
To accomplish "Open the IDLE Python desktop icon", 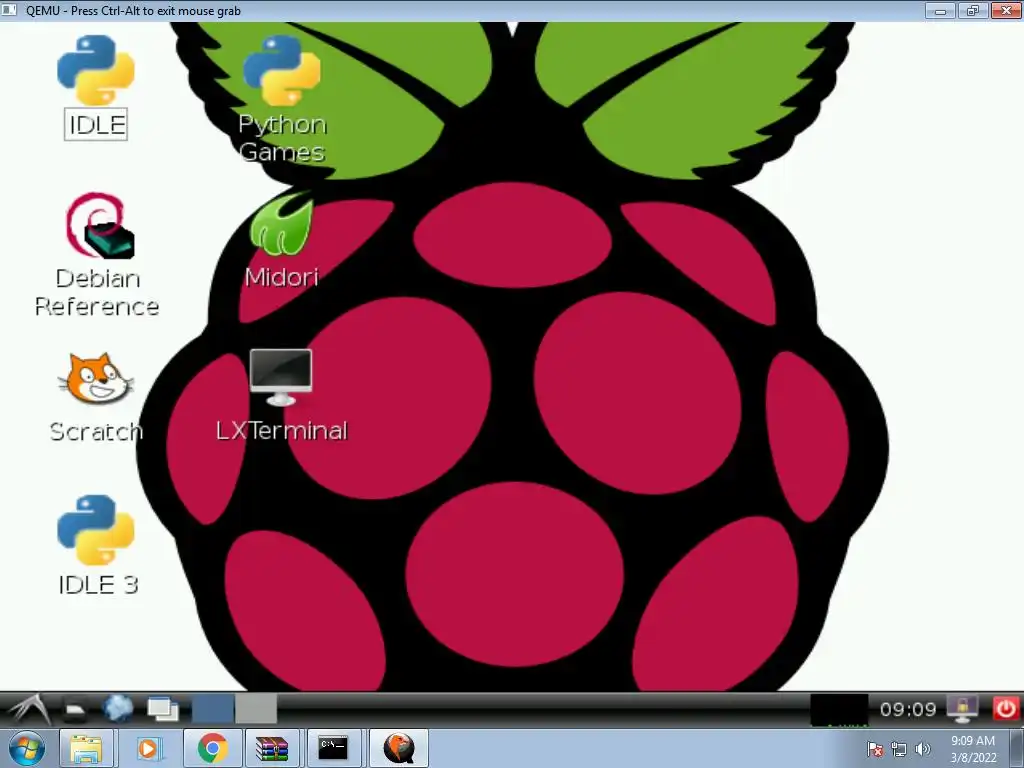I will [x=96, y=86].
